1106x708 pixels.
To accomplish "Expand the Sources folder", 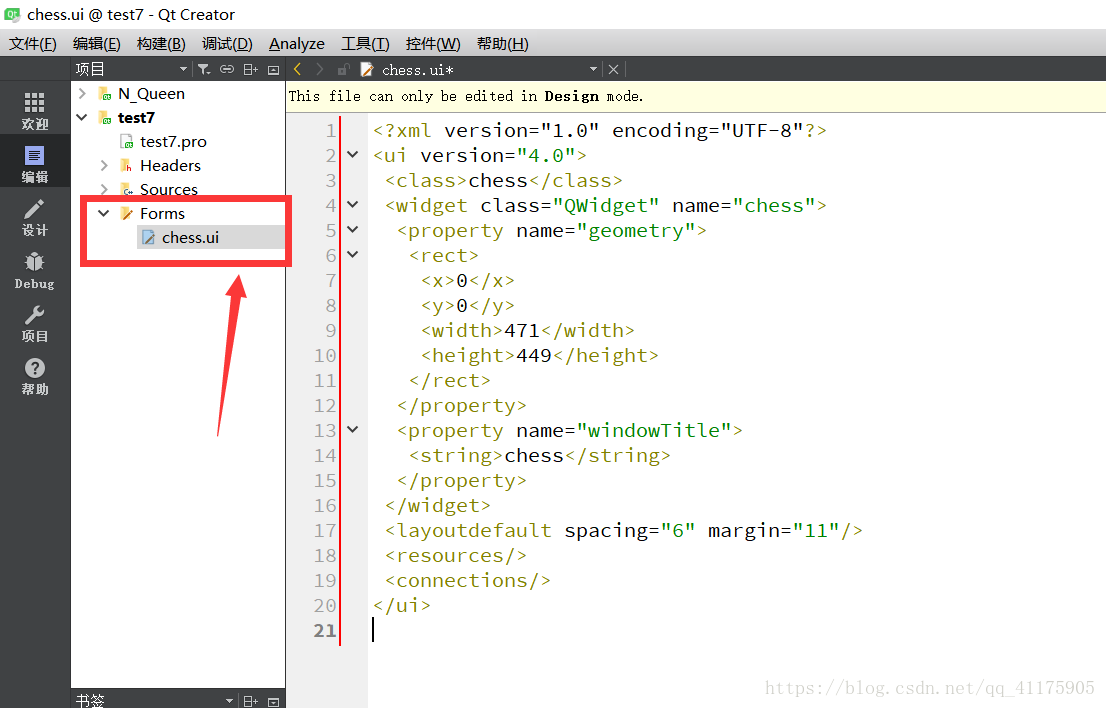I will [104, 189].
